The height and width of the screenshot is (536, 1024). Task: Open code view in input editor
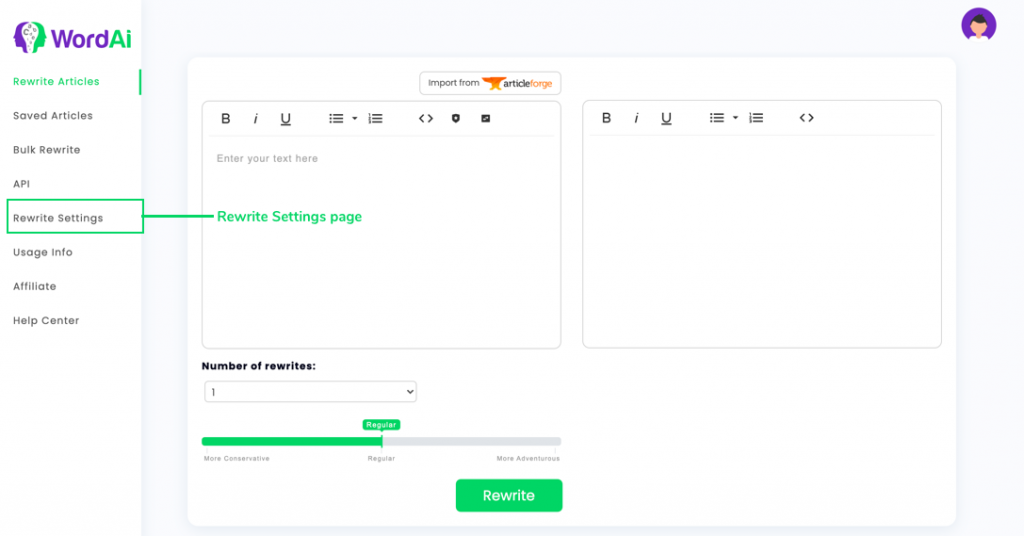[426, 119]
